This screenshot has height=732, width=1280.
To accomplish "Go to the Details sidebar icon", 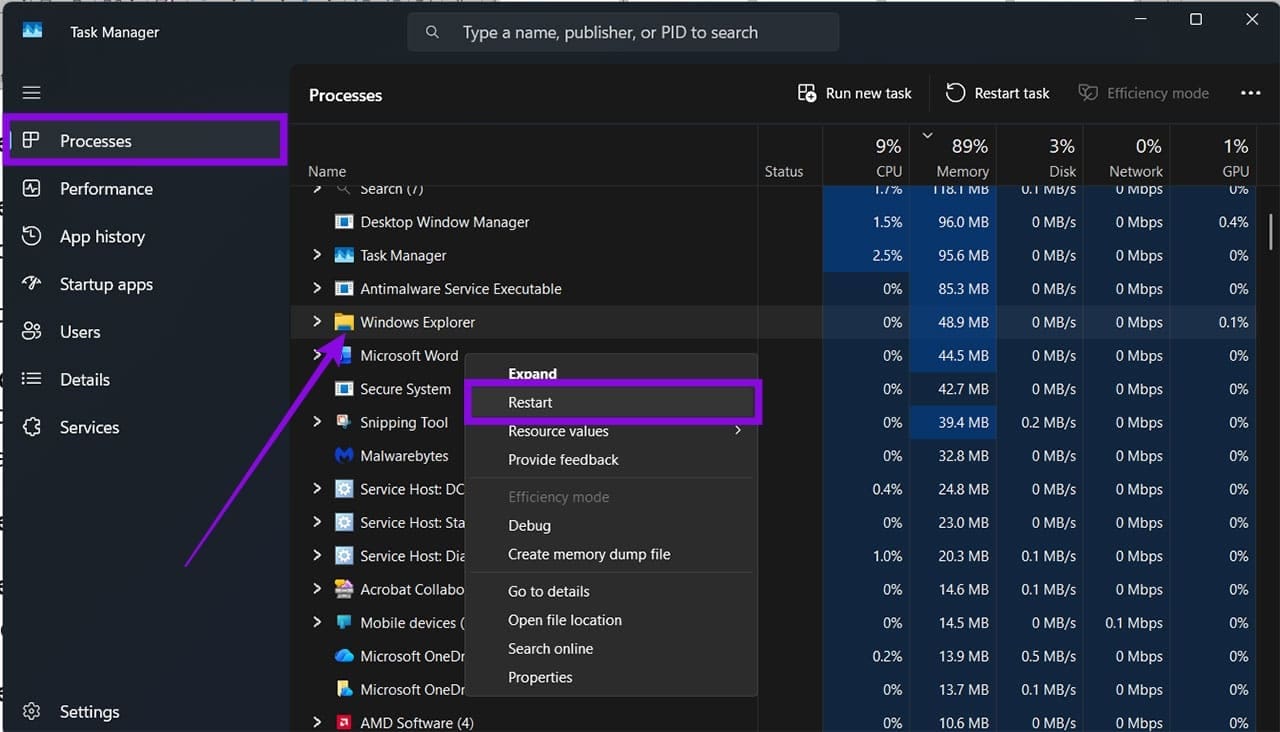I will pos(31,379).
